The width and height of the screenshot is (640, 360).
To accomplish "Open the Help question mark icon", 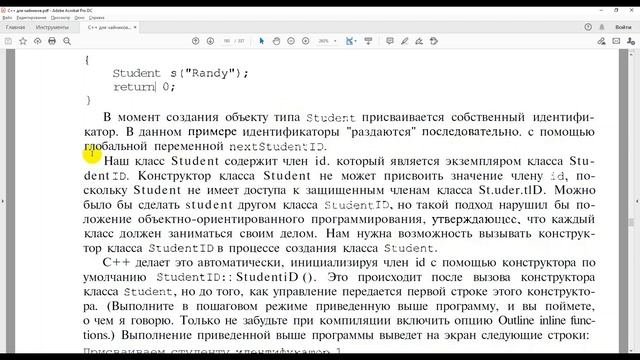I will (x=588, y=27).
